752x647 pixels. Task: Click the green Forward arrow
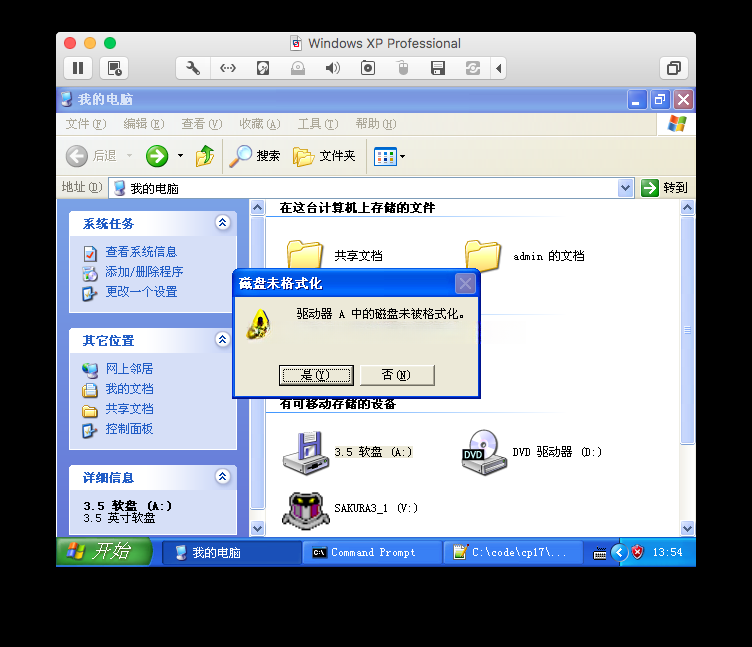[x=157, y=156]
